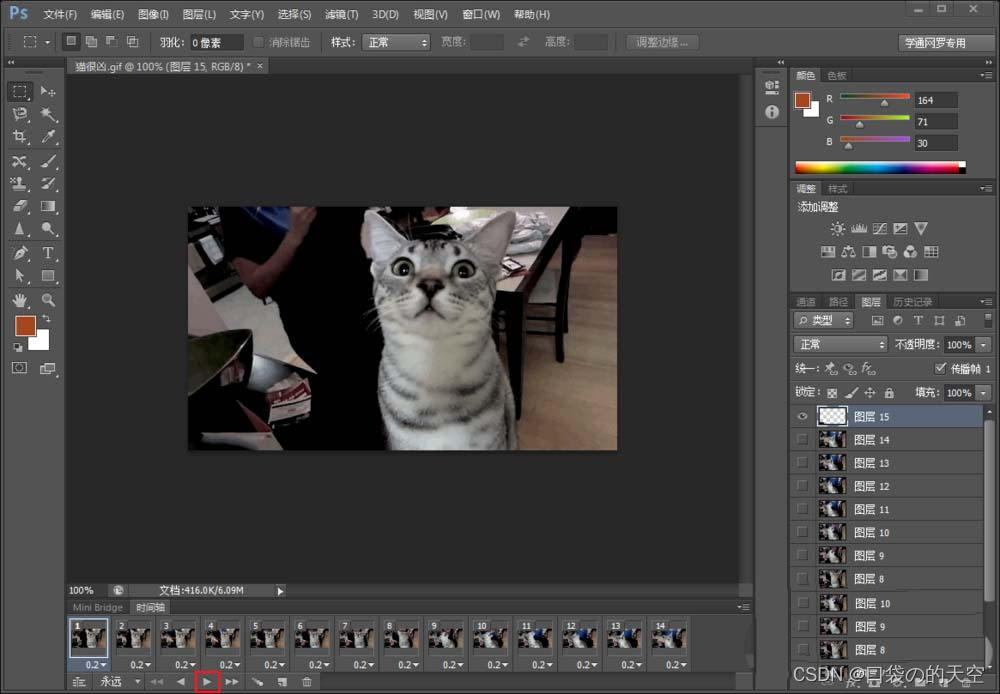Lock all layer attributes padlock
The height and width of the screenshot is (694, 1000).
click(889, 393)
